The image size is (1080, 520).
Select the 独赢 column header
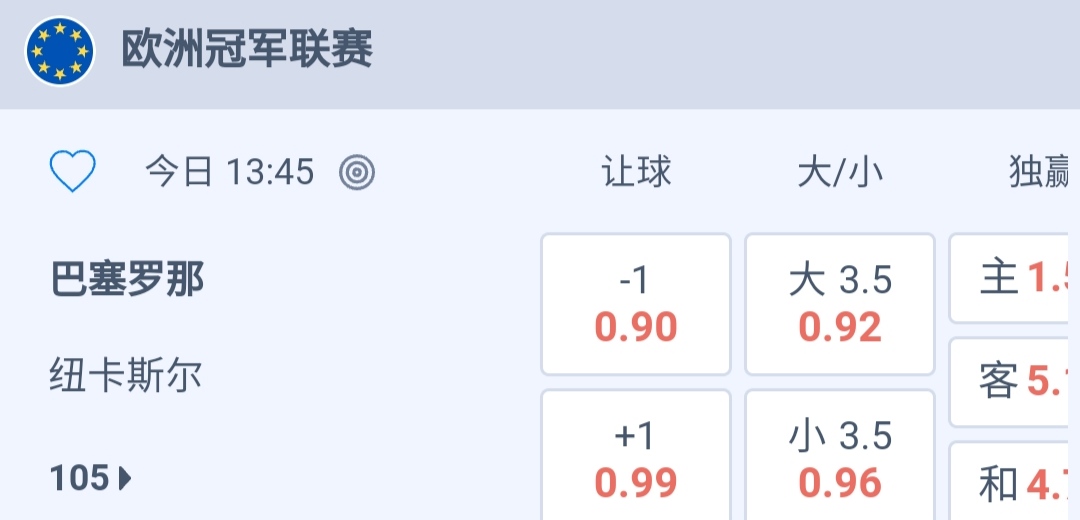coord(1040,172)
